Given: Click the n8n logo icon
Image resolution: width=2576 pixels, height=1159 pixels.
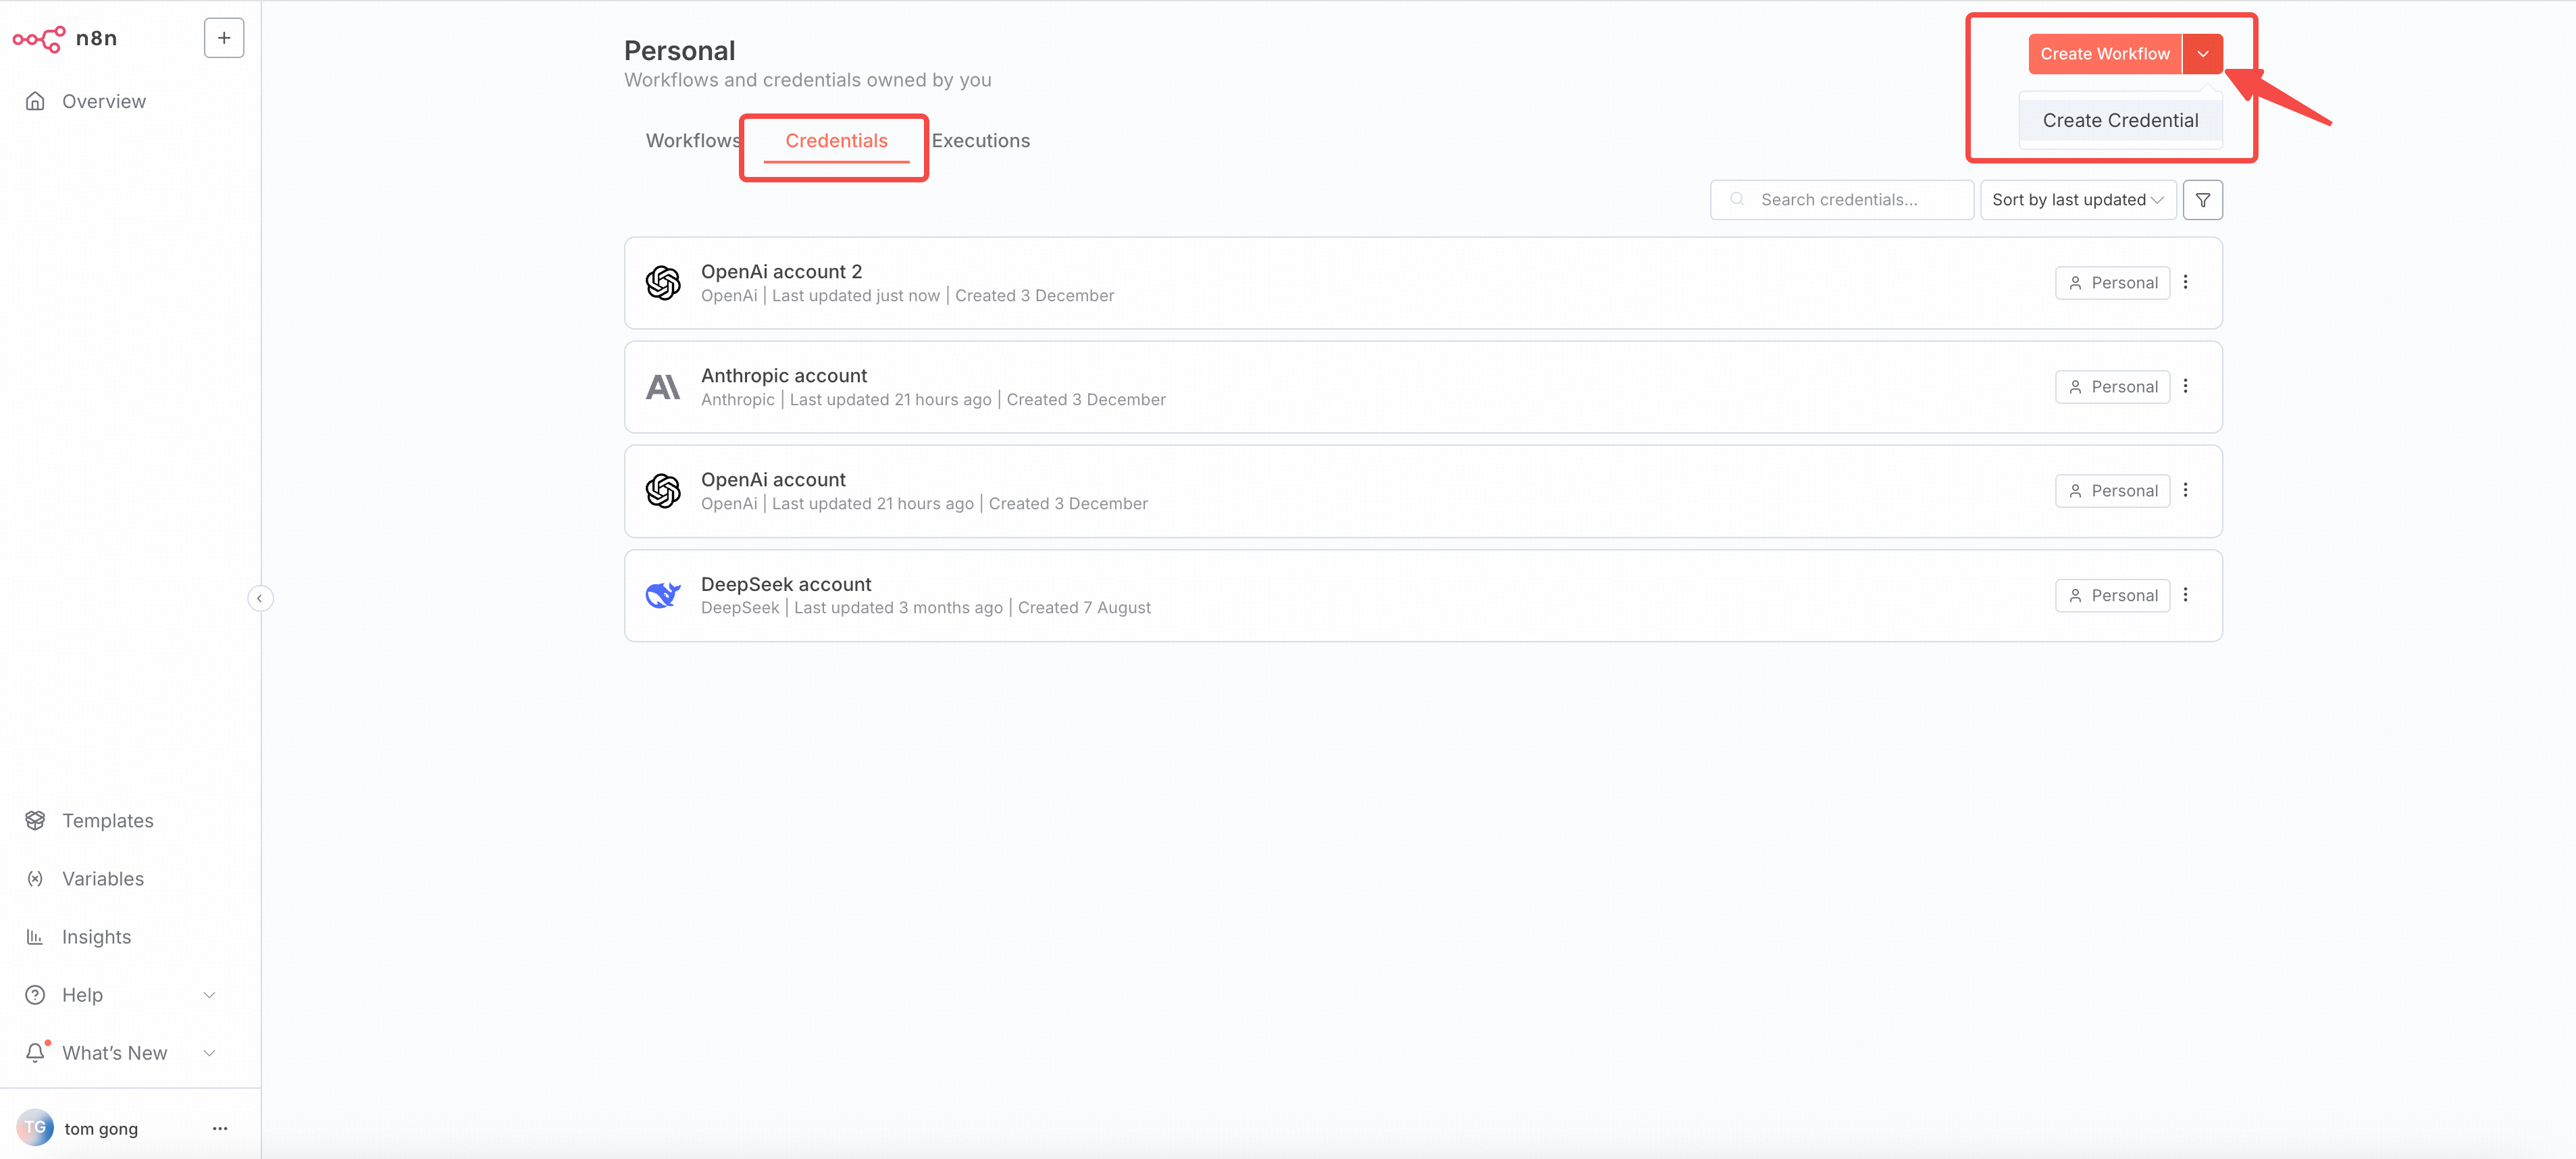Looking at the screenshot, I should coord(39,38).
